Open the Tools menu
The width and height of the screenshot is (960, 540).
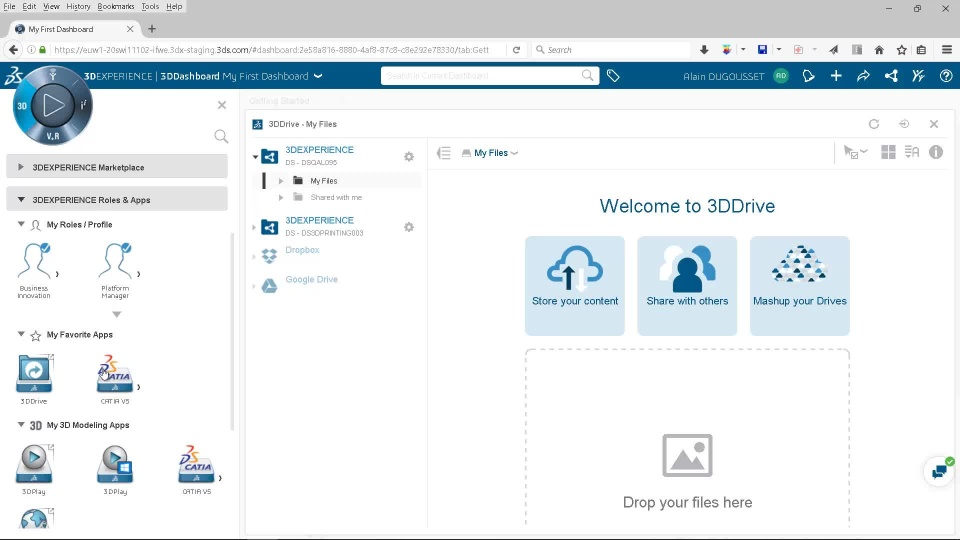[x=150, y=6]
